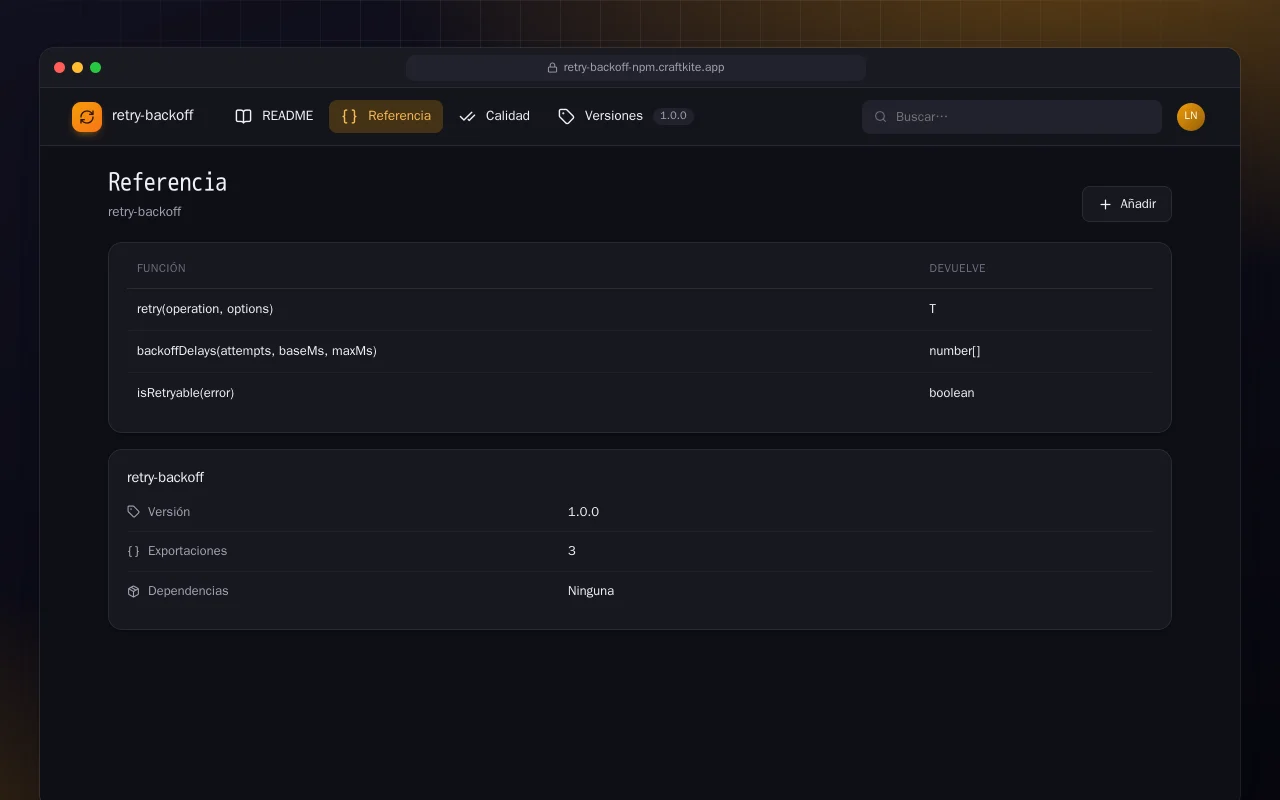Click the package icon beside Dependencias

(x=134, y=591)
